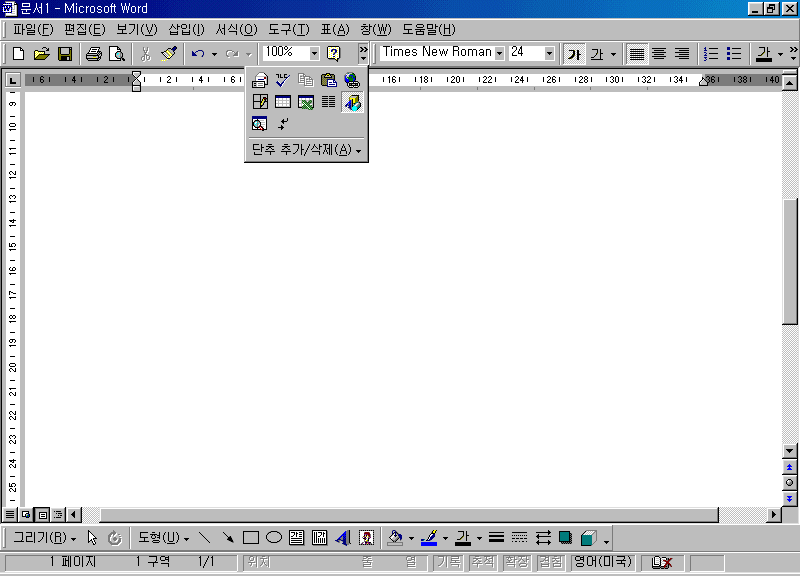800x576 pixels.
Task: Open the 도형(U) AutoShapes menu
Action: [163, 538]
